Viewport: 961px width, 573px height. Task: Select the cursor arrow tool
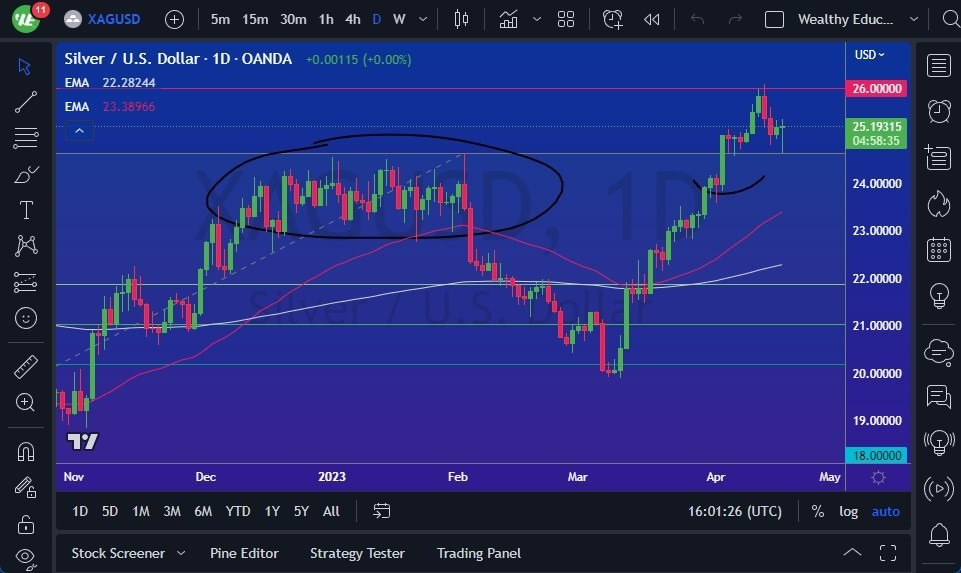(x=25, y=66)
